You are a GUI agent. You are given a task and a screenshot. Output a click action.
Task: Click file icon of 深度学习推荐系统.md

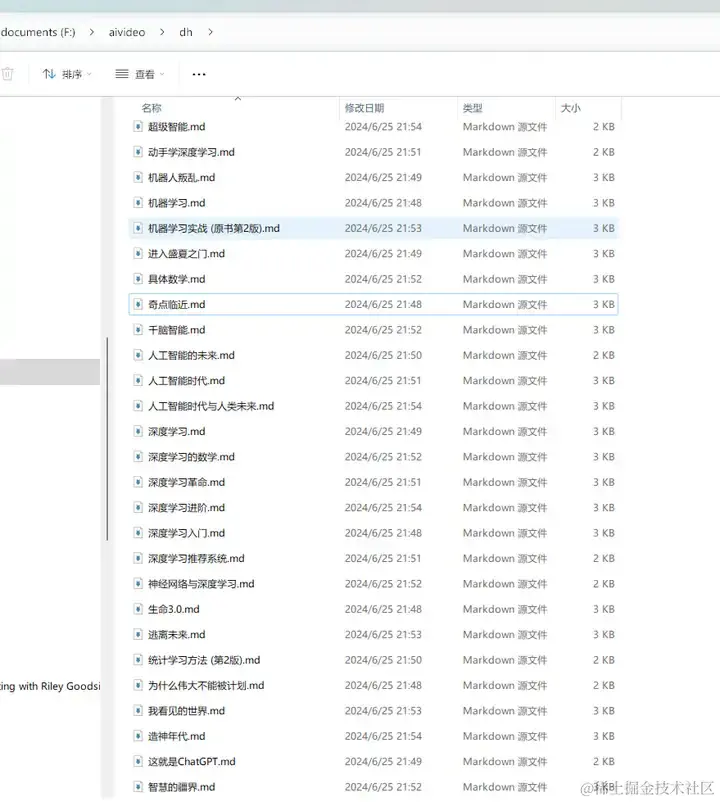point(138,559)
